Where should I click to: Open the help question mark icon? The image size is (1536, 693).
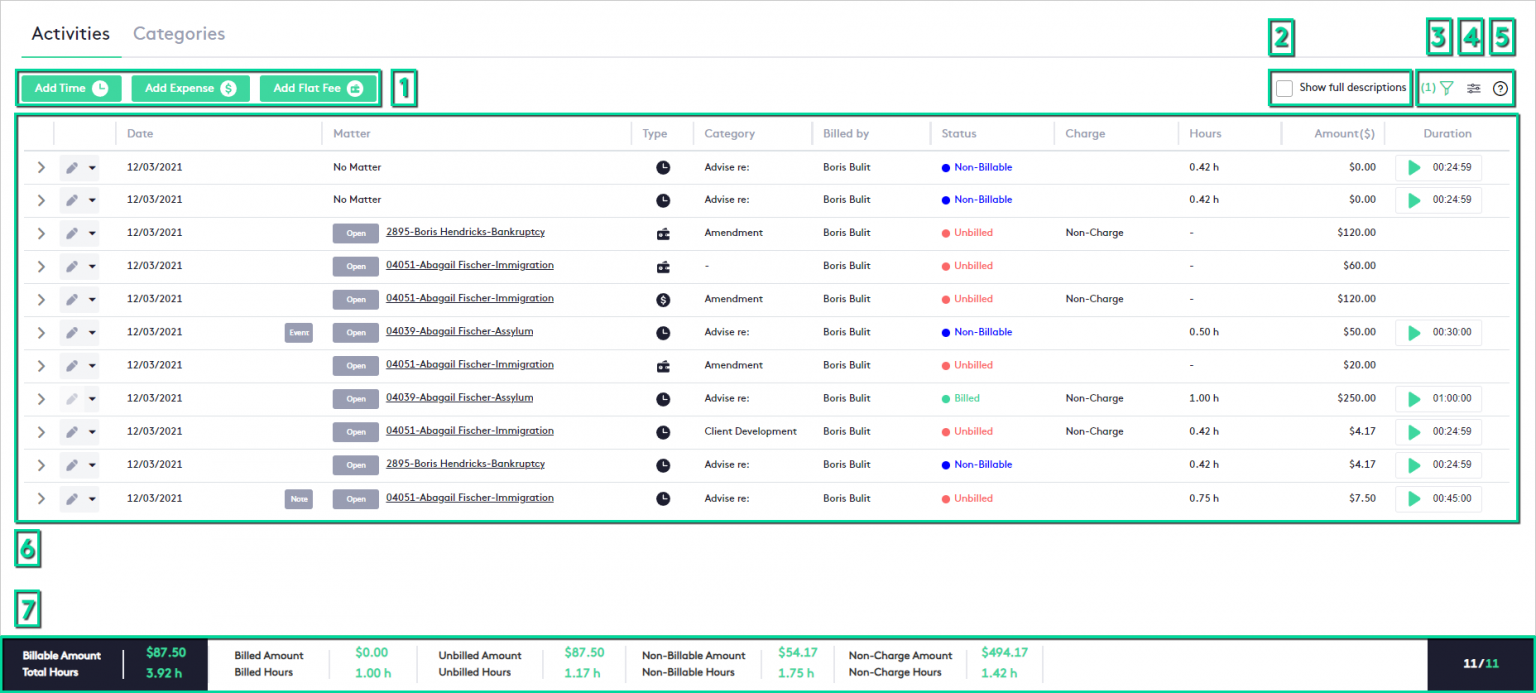(1500, 88)
